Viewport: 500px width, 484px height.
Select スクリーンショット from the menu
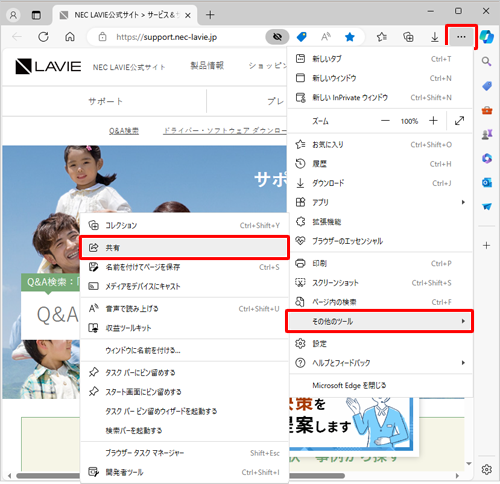(x=380, y=283)
